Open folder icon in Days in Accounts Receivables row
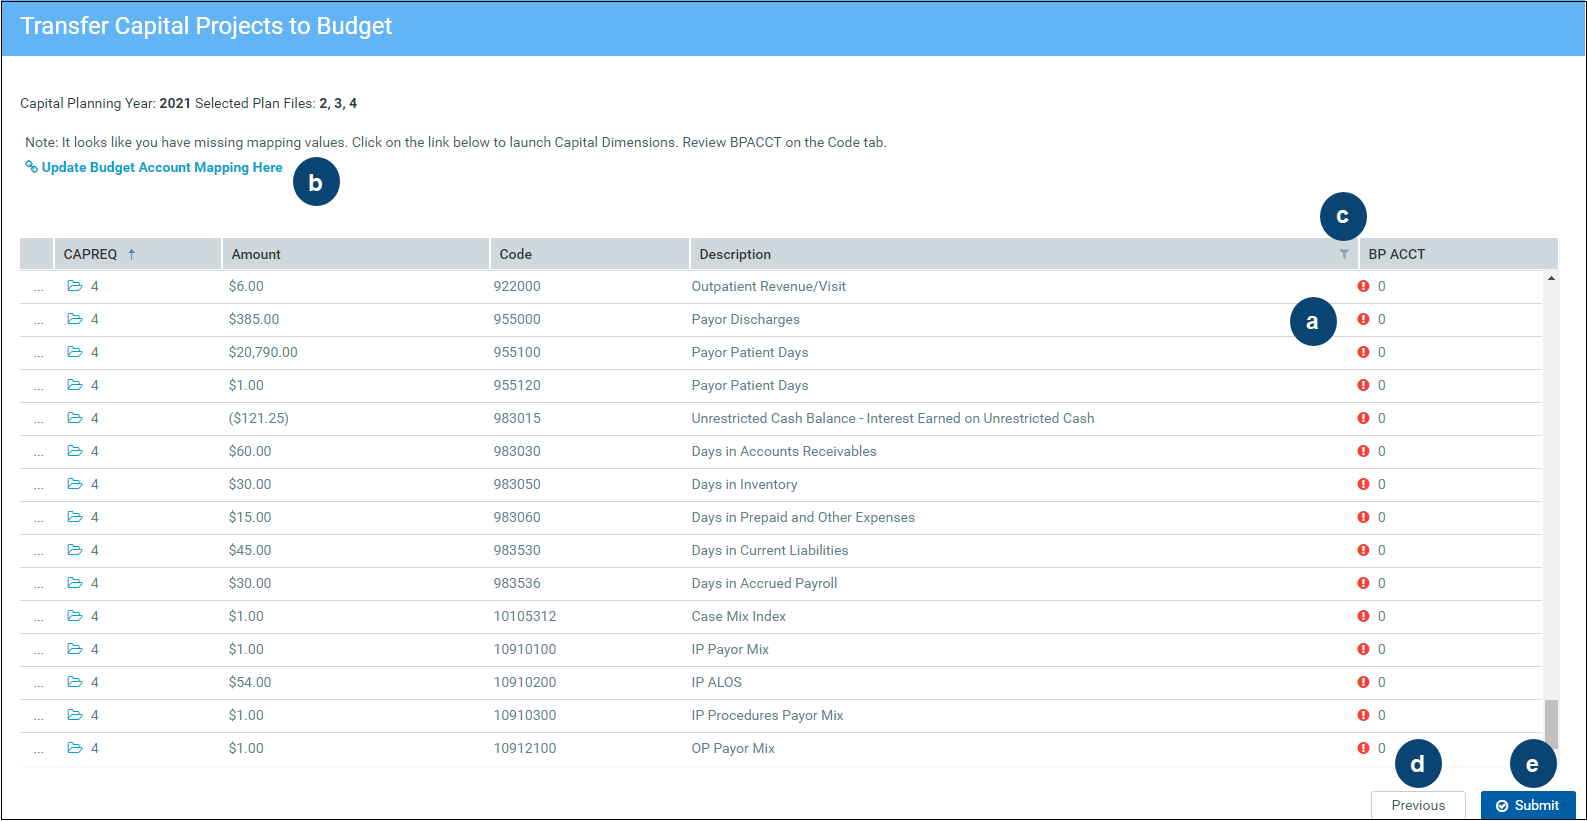 point(75,451)
